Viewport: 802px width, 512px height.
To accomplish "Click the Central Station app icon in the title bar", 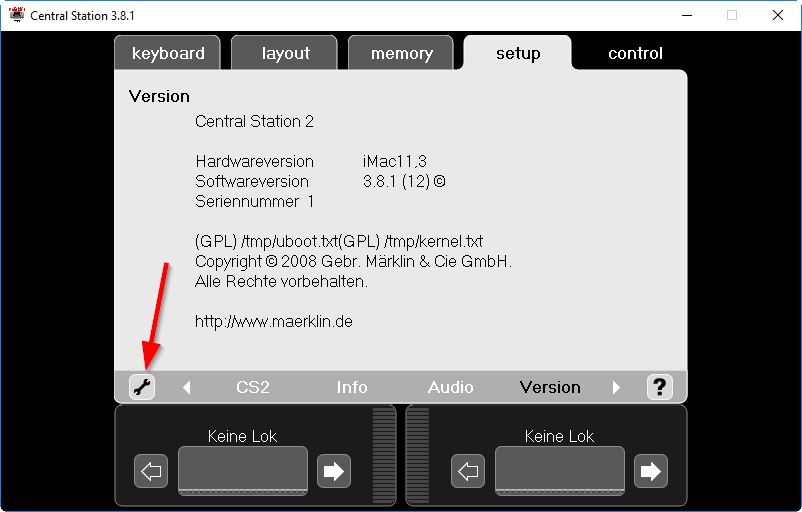I will pyautogui.click(x=17, y=15).
